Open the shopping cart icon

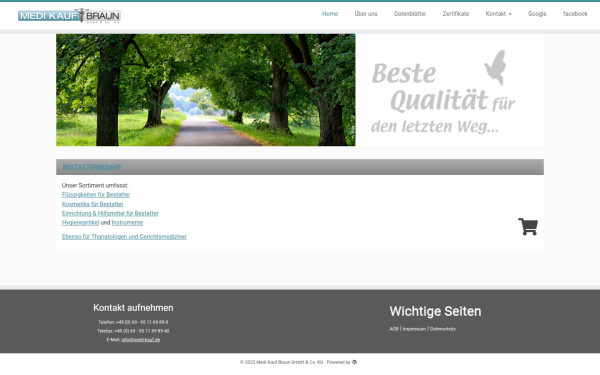coord(528,227)
